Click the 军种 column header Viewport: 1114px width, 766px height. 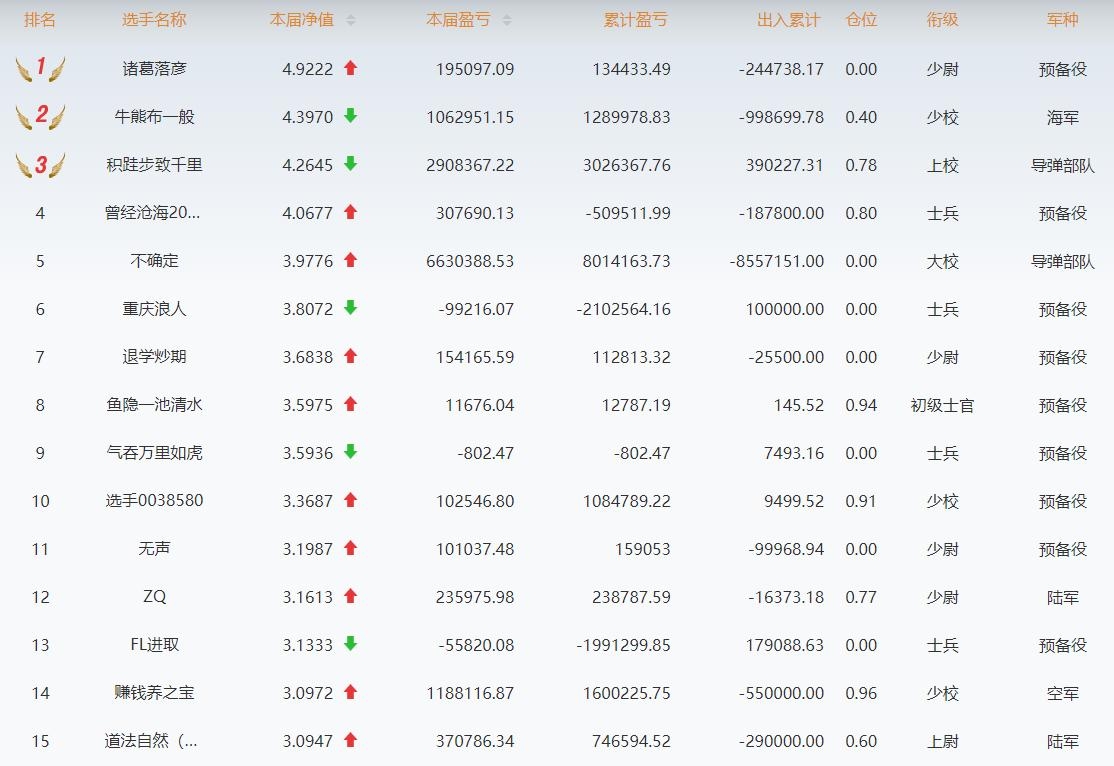point(1062,20)
